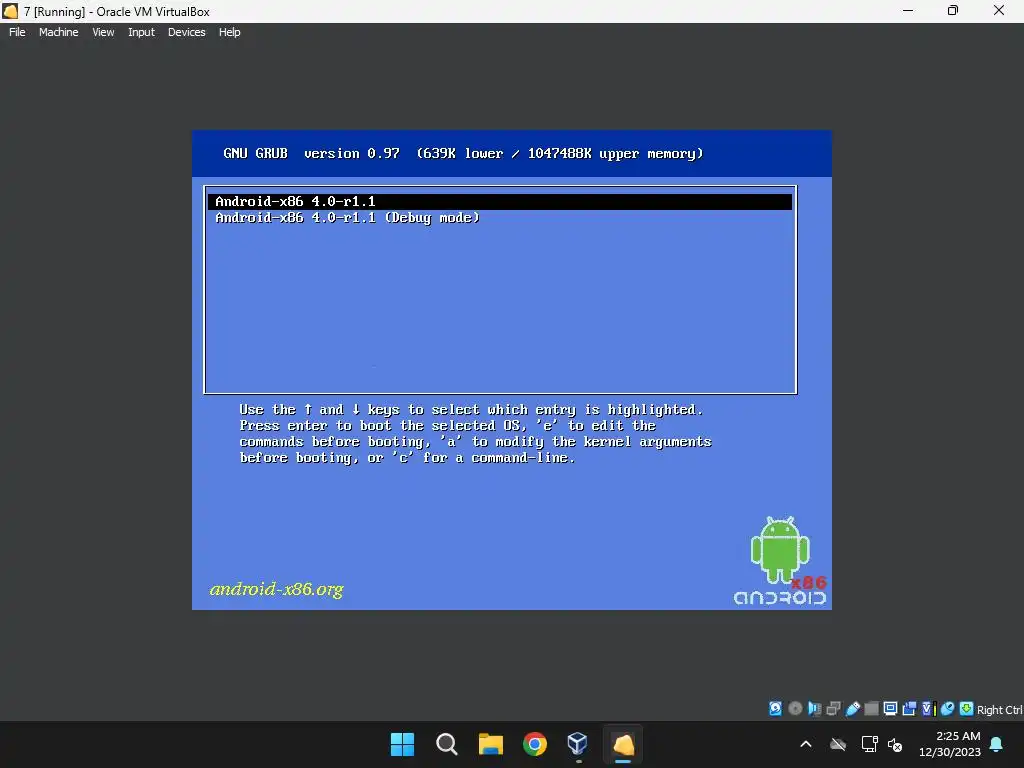The image size is (1024, 768).
Task: Click the android-x86.org text in GRUB
Action: 276,589
